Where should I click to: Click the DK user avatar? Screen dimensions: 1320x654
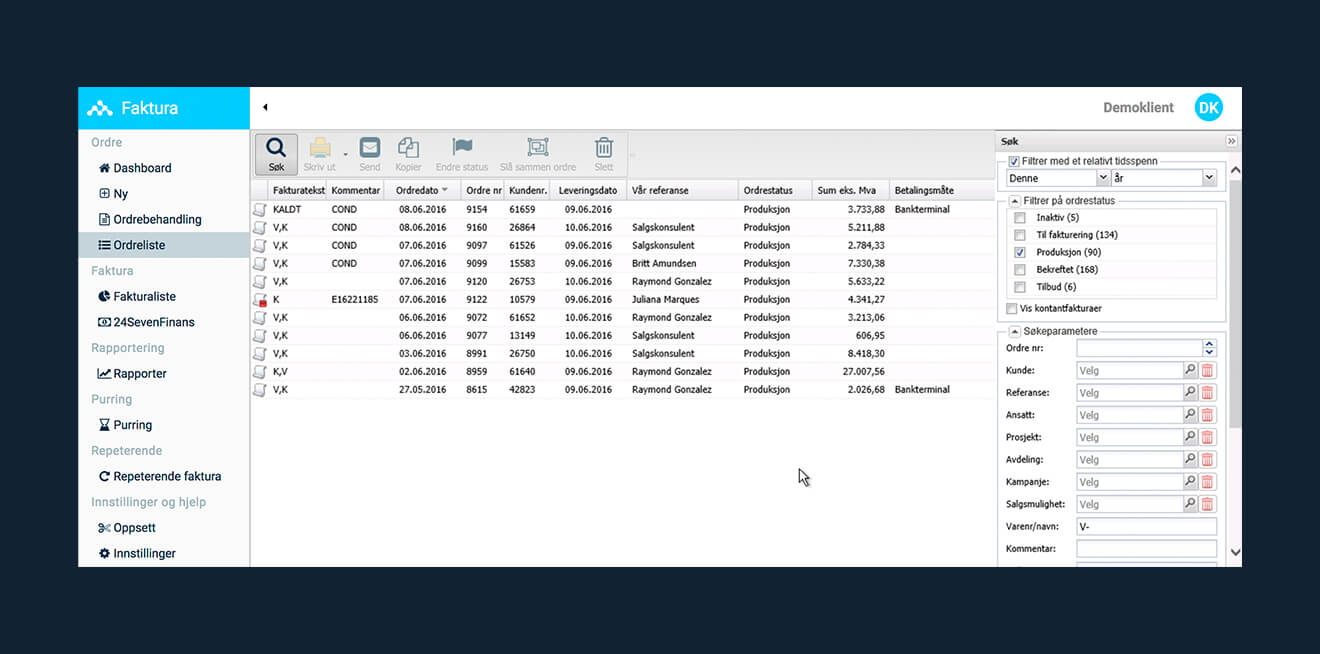pyautogui.click(x=1209, y=108)
